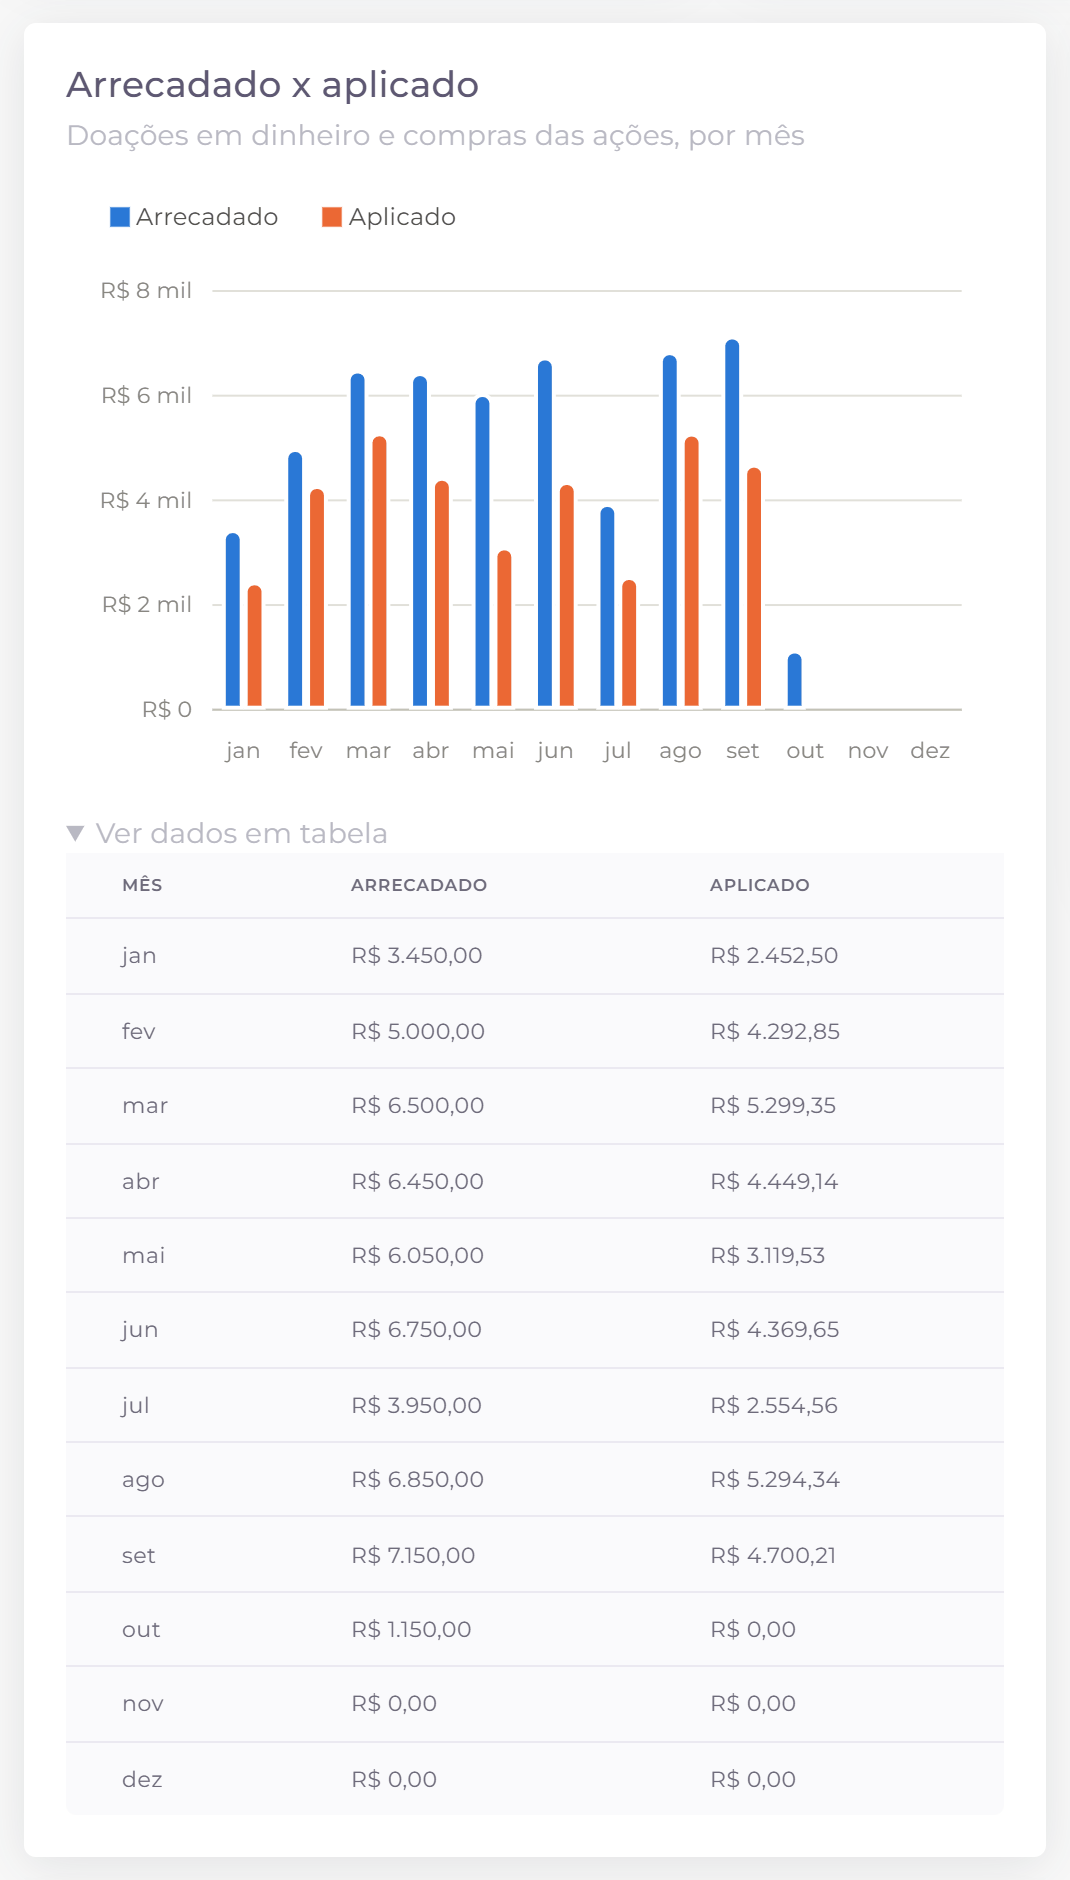Screen dimensions: 1070x1880
Task: Click the blue Arrecadado legend color square
Action: tap(120, 217)
